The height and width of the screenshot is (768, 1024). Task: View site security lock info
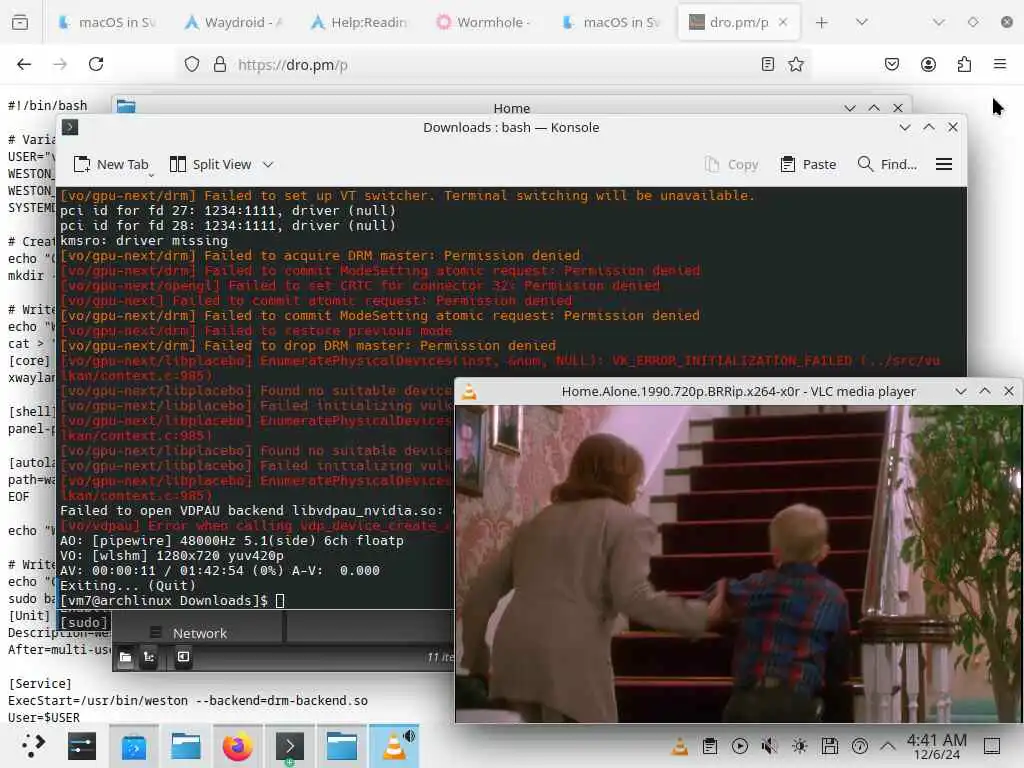[220, 64]
